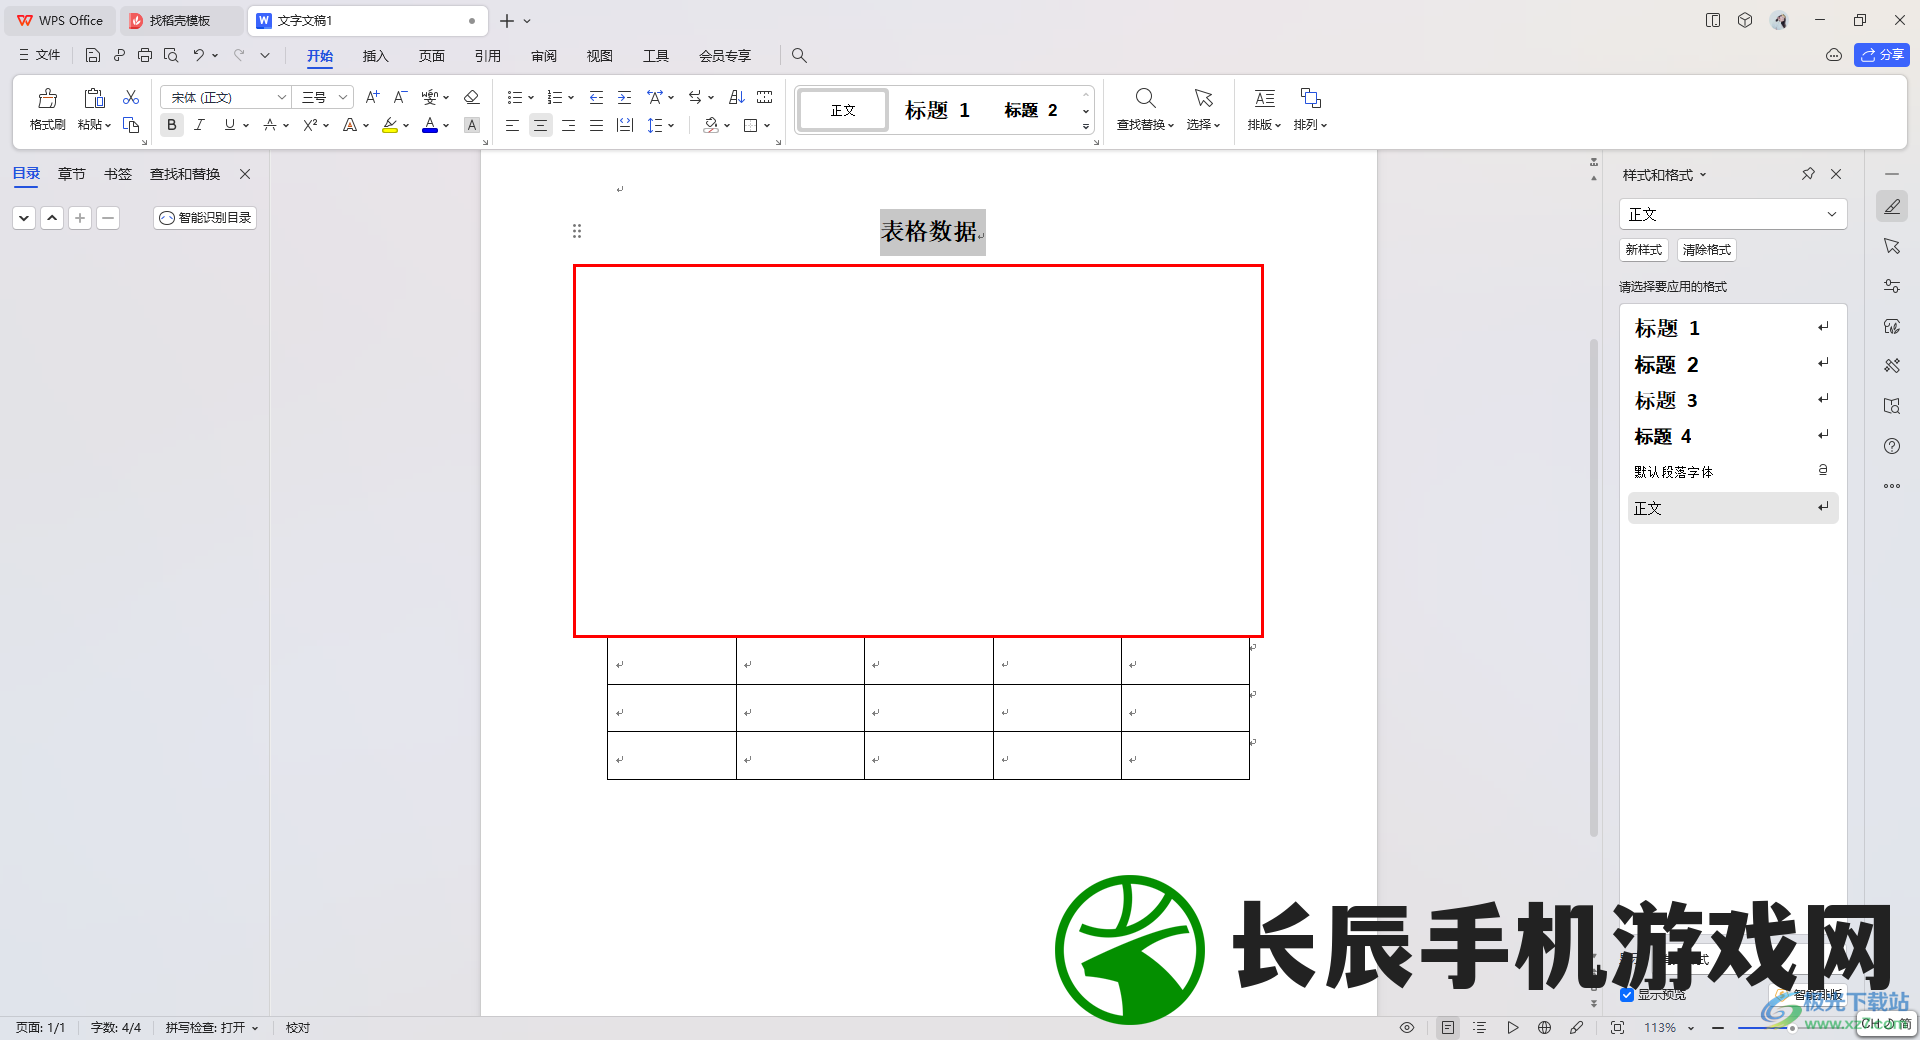Toggle eye-protection mode icon in status bar

1407,1027
